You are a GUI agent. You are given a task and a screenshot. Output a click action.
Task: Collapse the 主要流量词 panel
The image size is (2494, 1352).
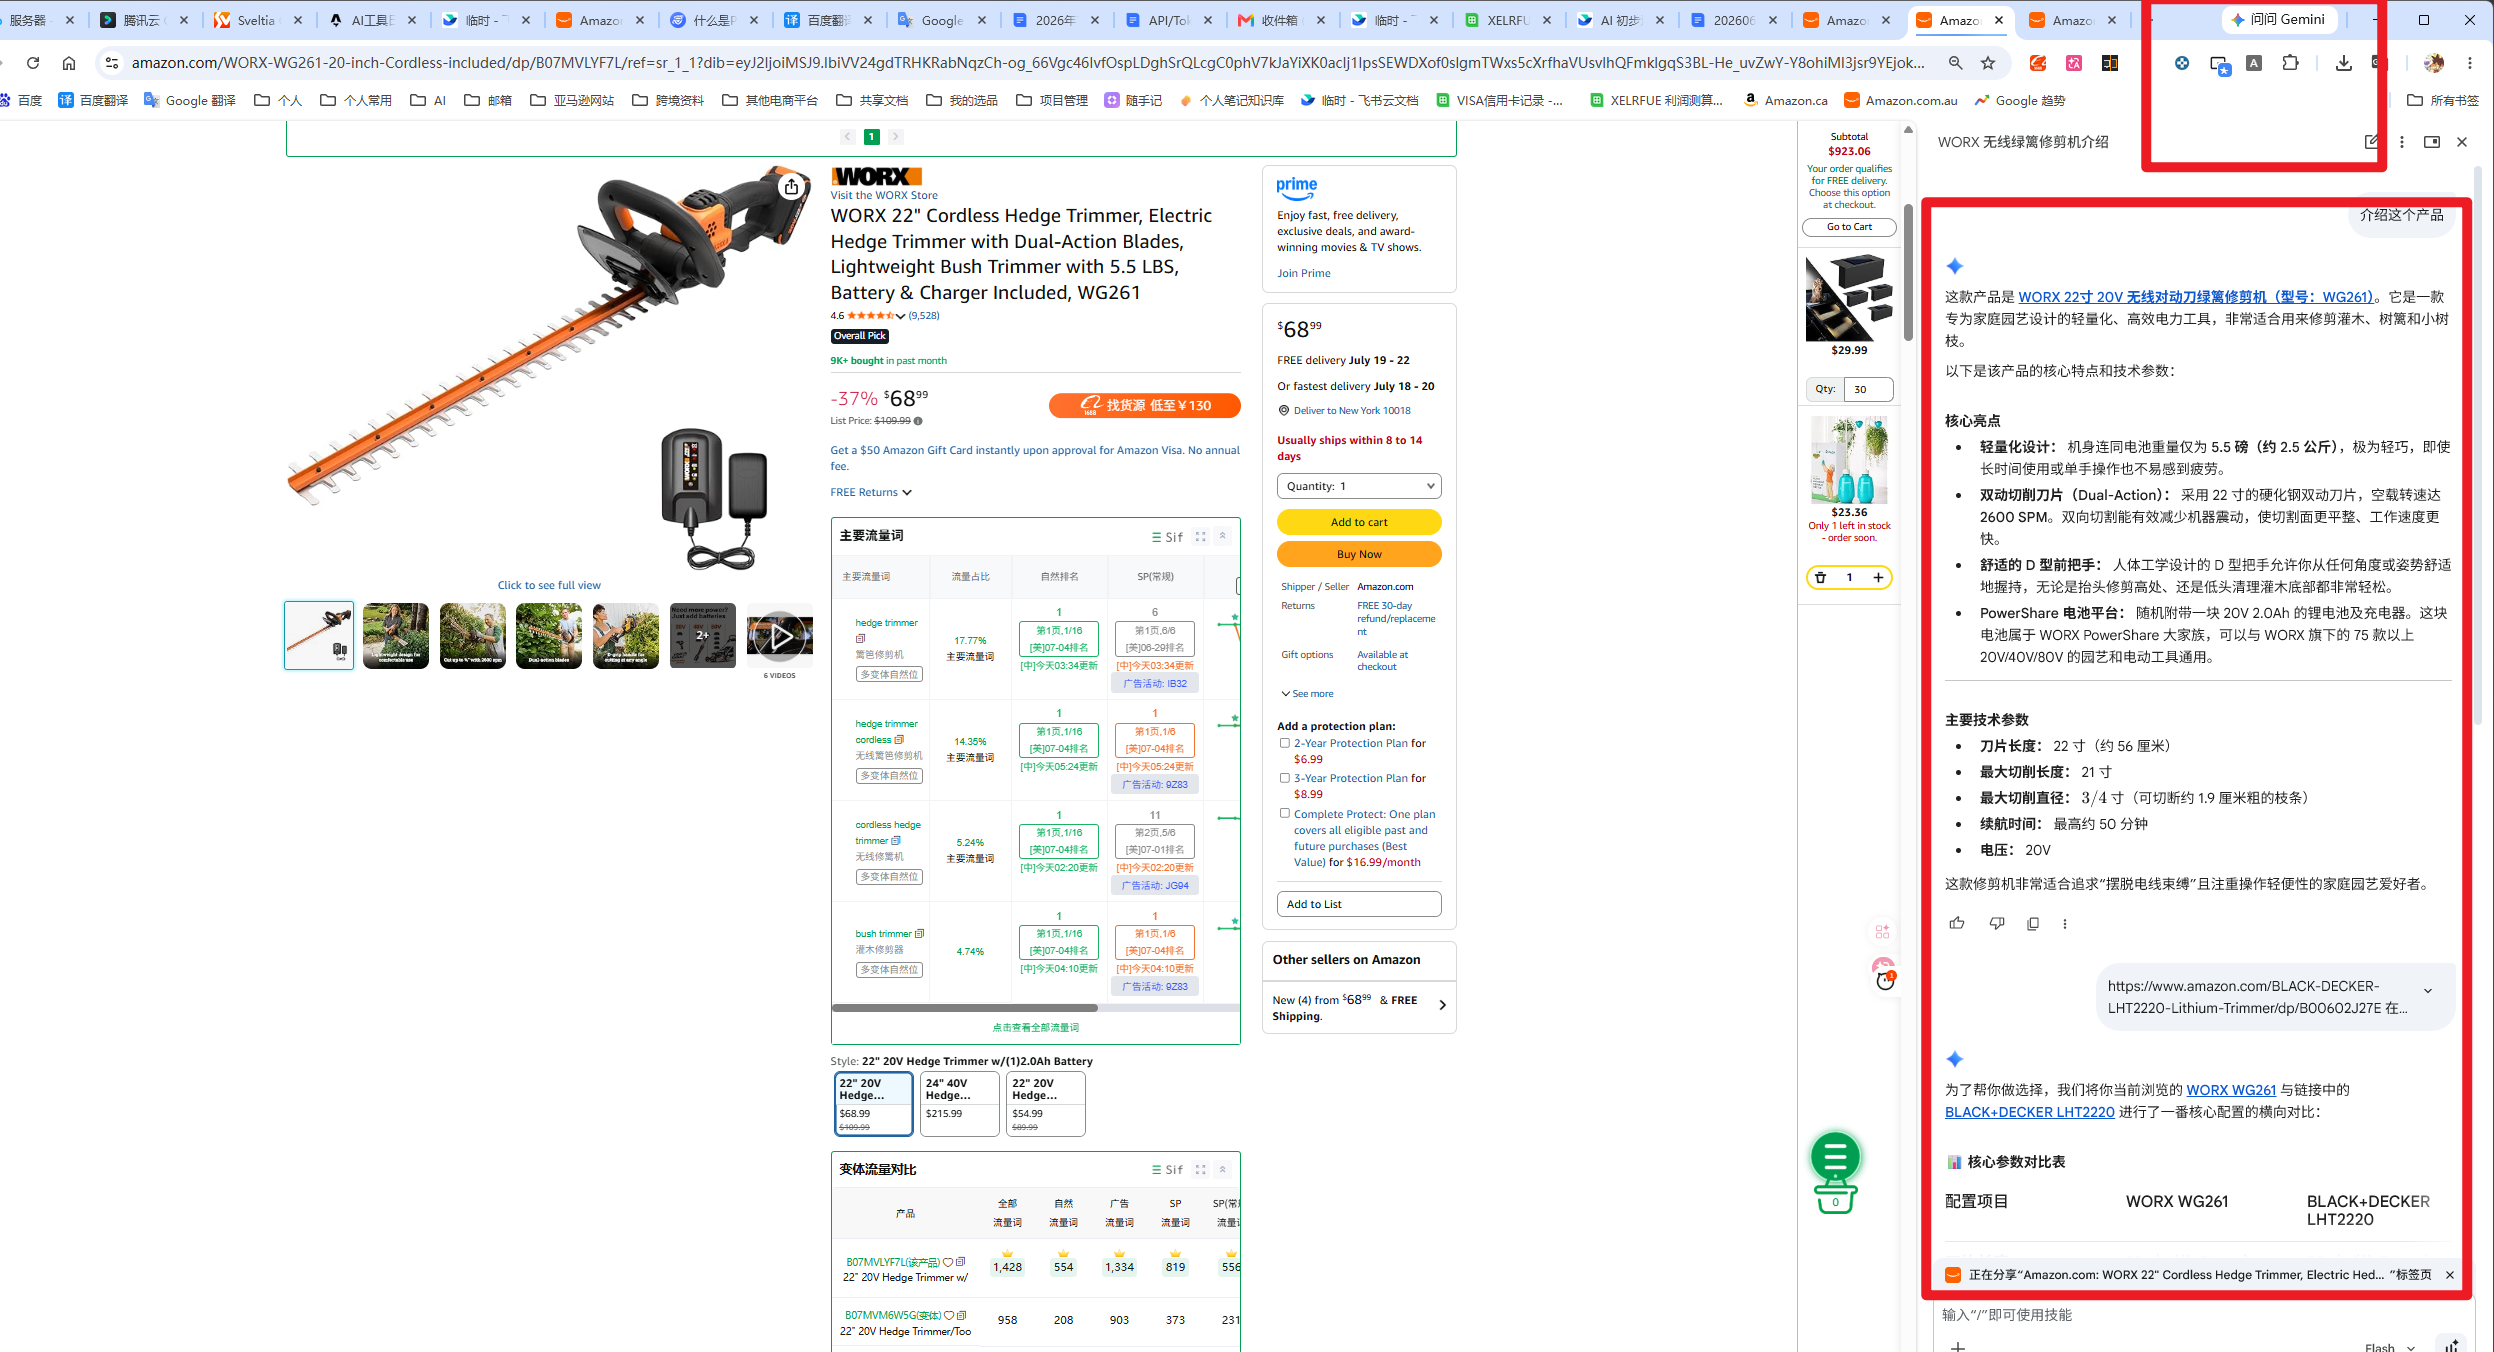(1222, 537)
